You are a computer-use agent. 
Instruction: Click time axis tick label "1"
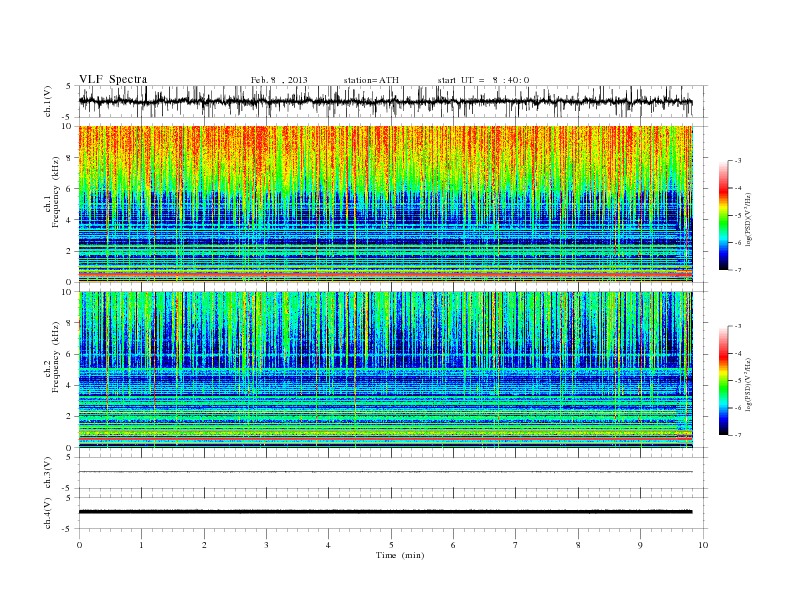click(x=141, y=545)
